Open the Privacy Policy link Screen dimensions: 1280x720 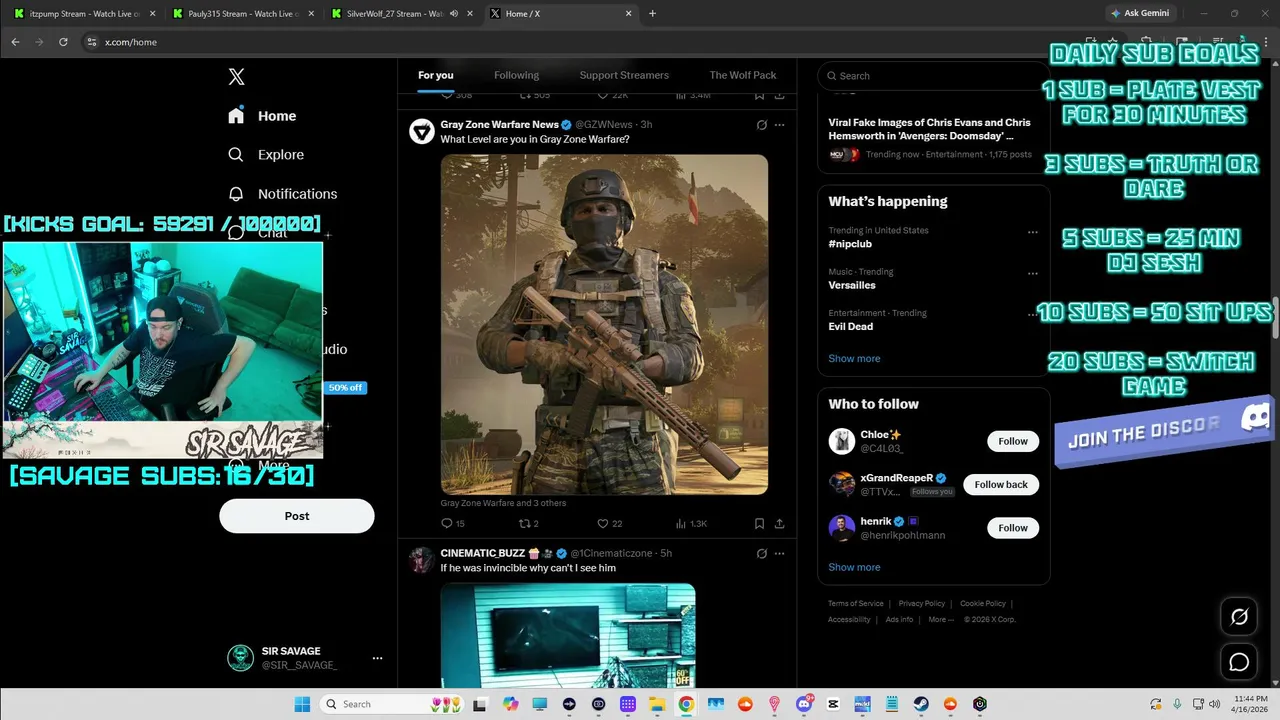(x=921, y=603)
